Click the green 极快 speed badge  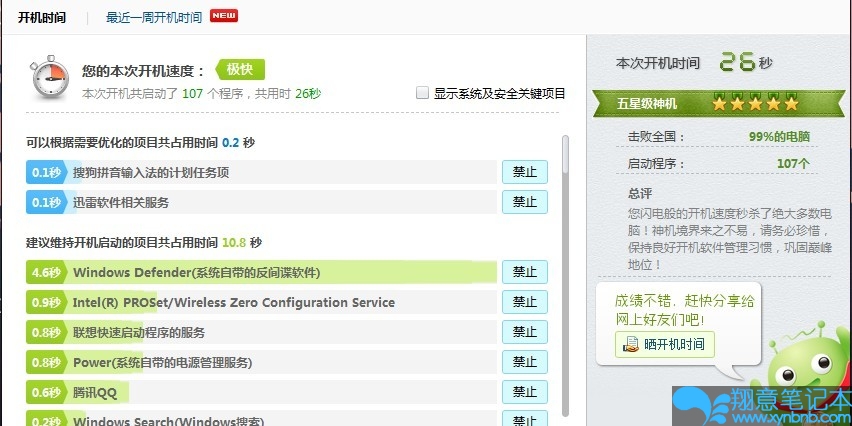pyautogui.click(x=240, y=70)
